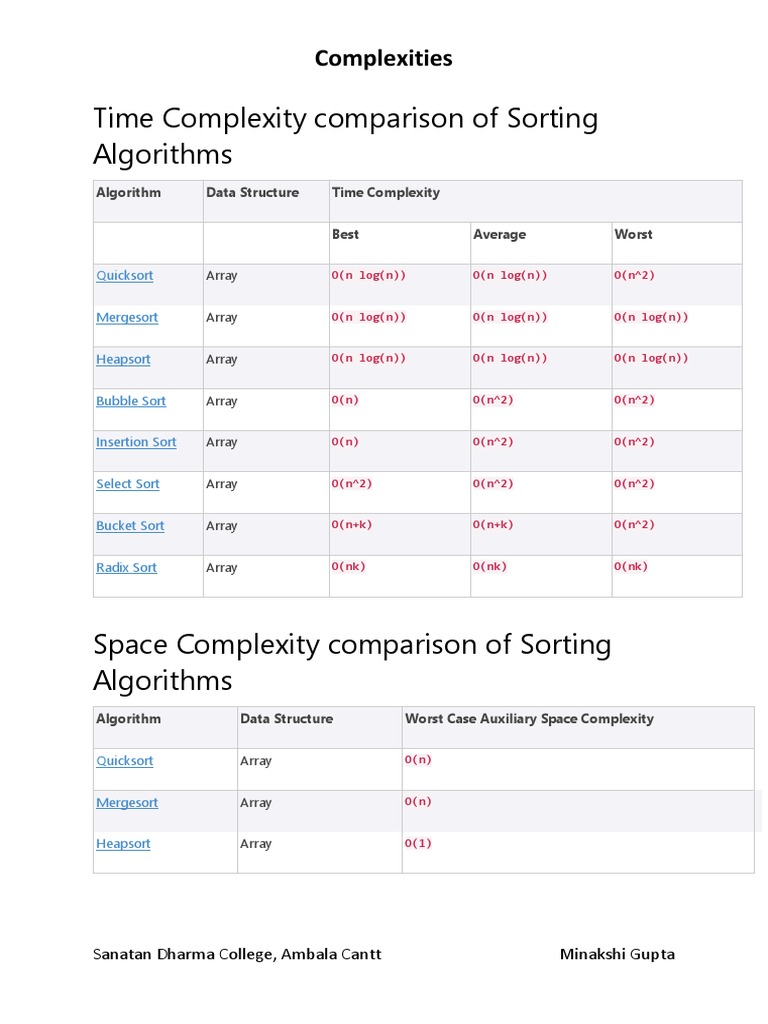Viewport: 768px width, 1024px height.
Task: Open the Heapsort link in time complexity table
Action: point(123,360)
